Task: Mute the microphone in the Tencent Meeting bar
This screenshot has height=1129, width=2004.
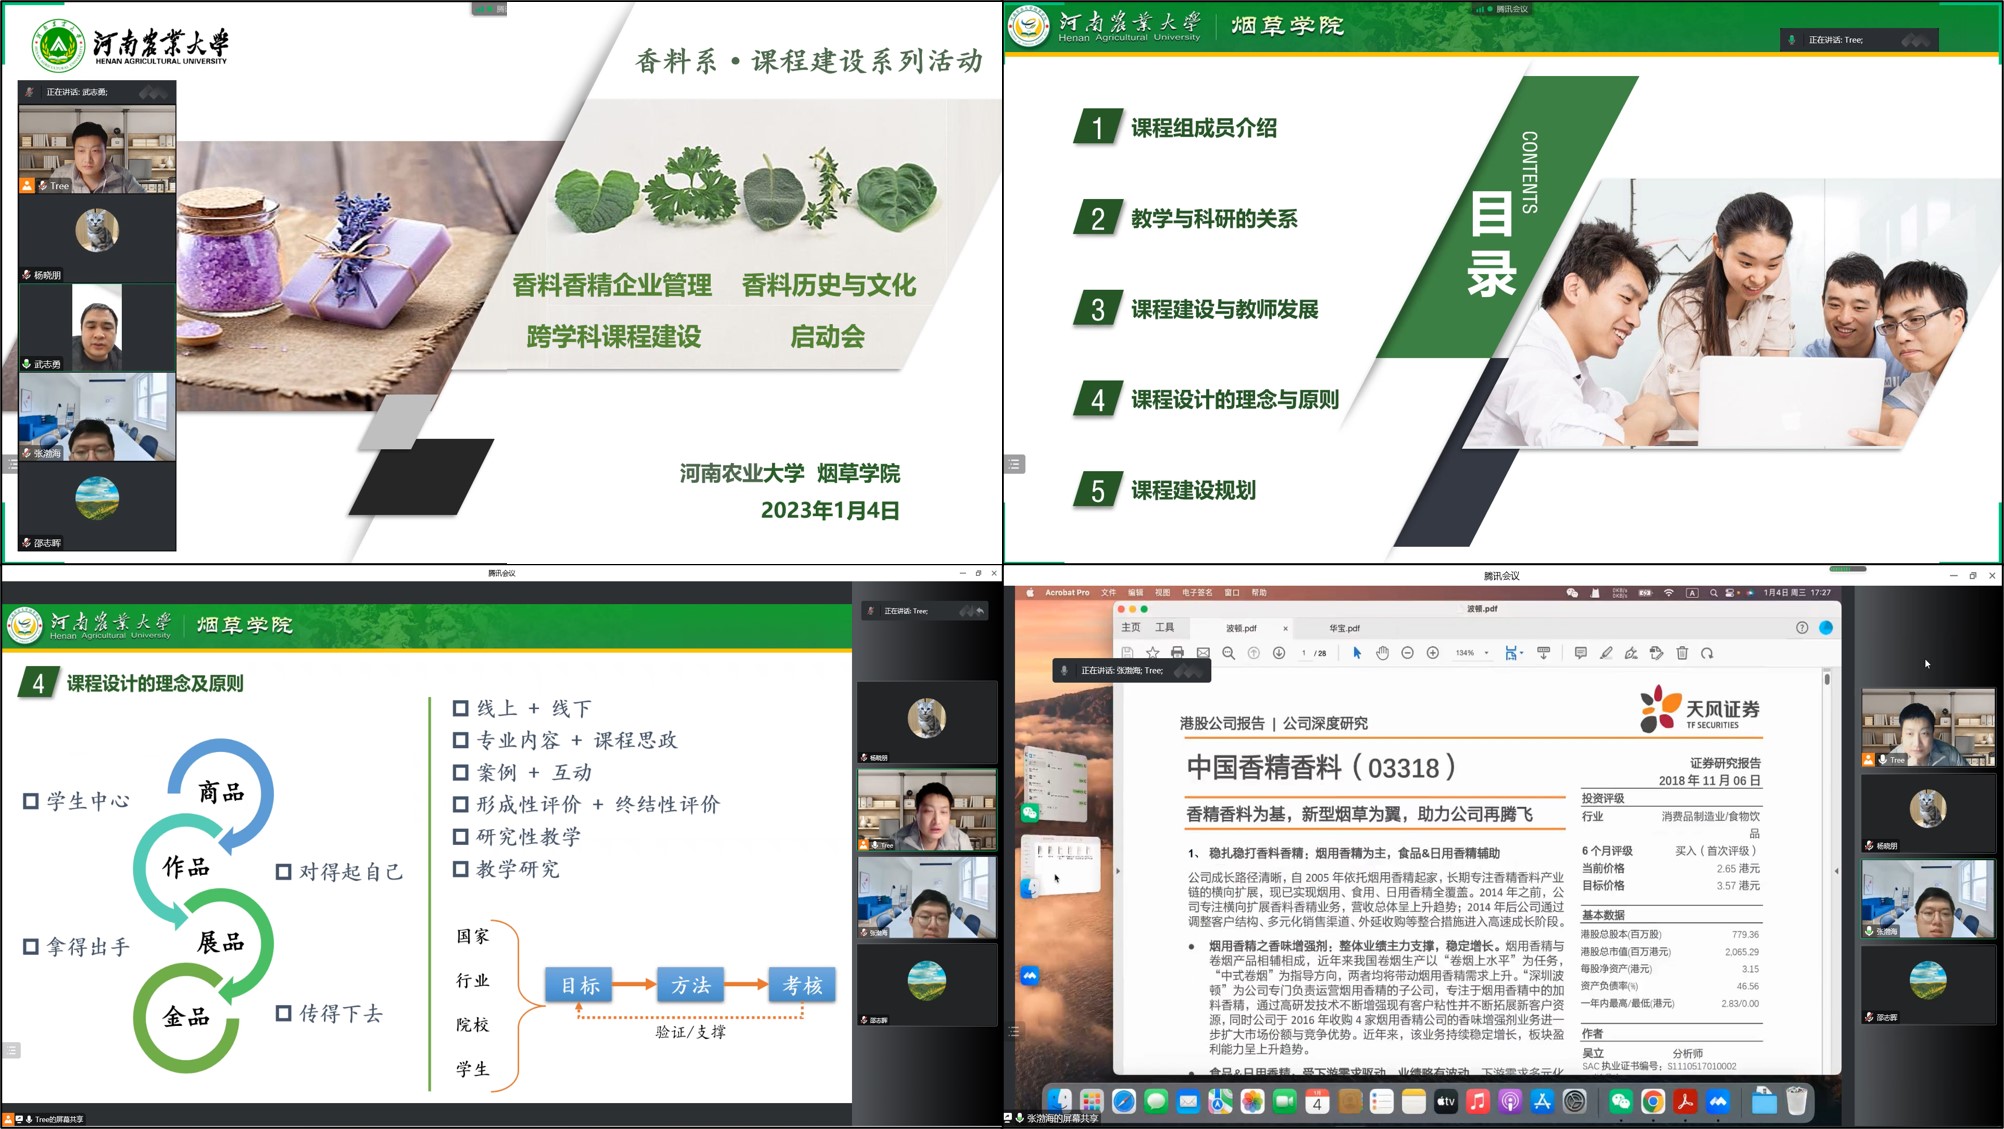Action: click(1792, 40)
